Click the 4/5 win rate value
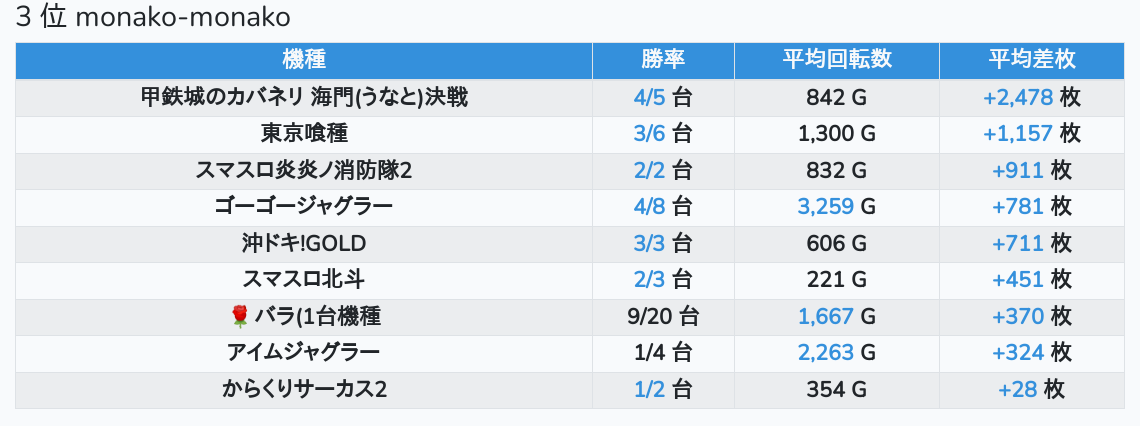The width and height of the screenshot is (1140, 426). point(649,97)
